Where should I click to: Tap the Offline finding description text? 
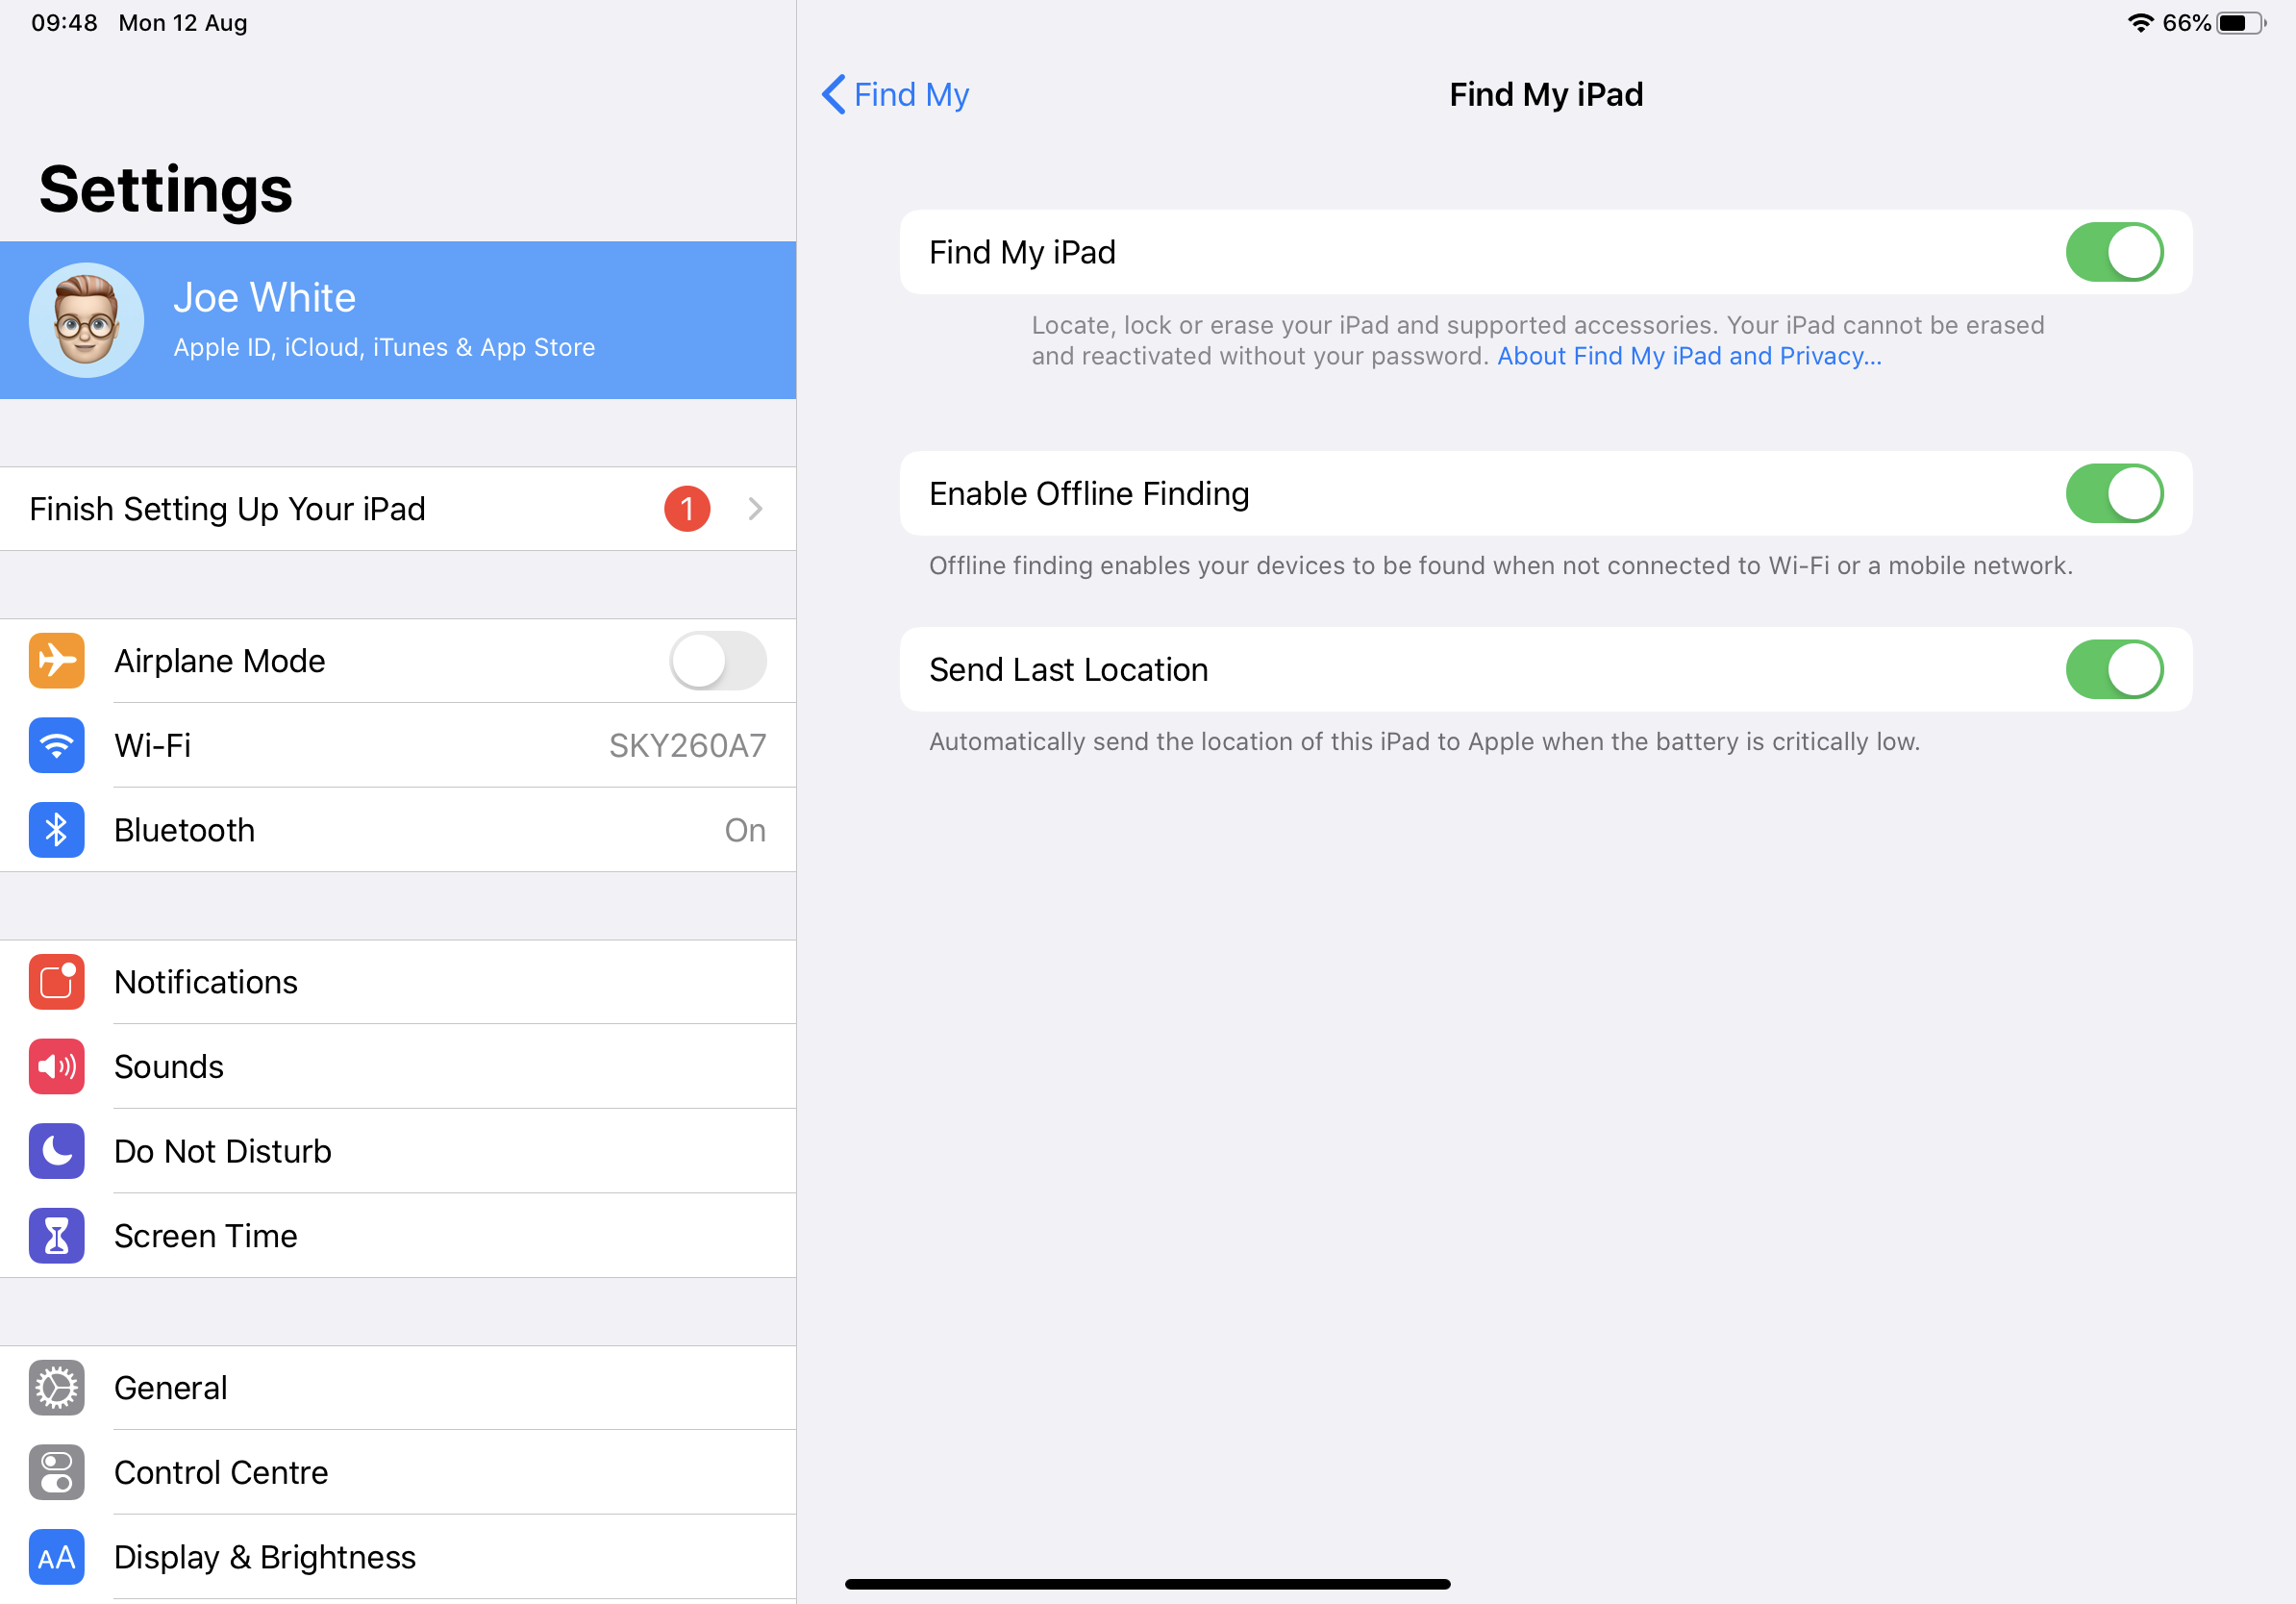point(1500,566)
